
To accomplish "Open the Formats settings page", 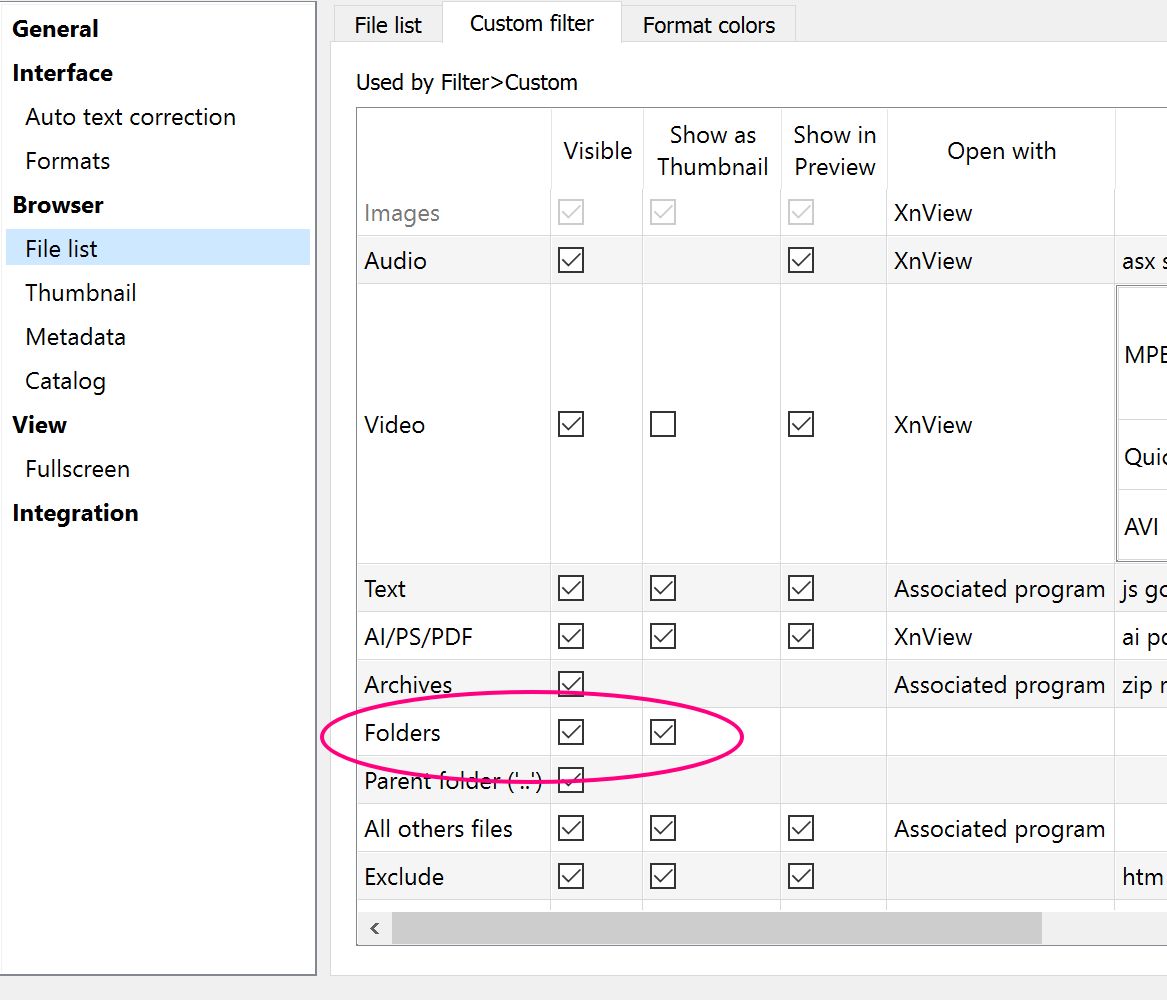I will click(67, 161).
